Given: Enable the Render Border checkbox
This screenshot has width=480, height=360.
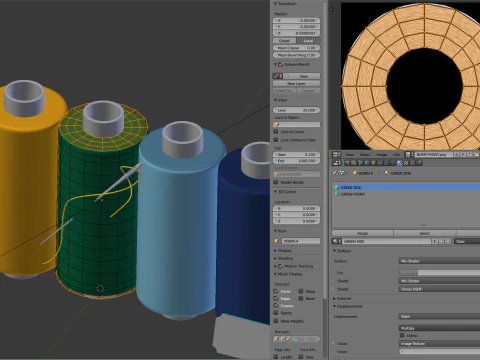Looking at the screenshot, I should pyautogui.click(x=276, y=182).
